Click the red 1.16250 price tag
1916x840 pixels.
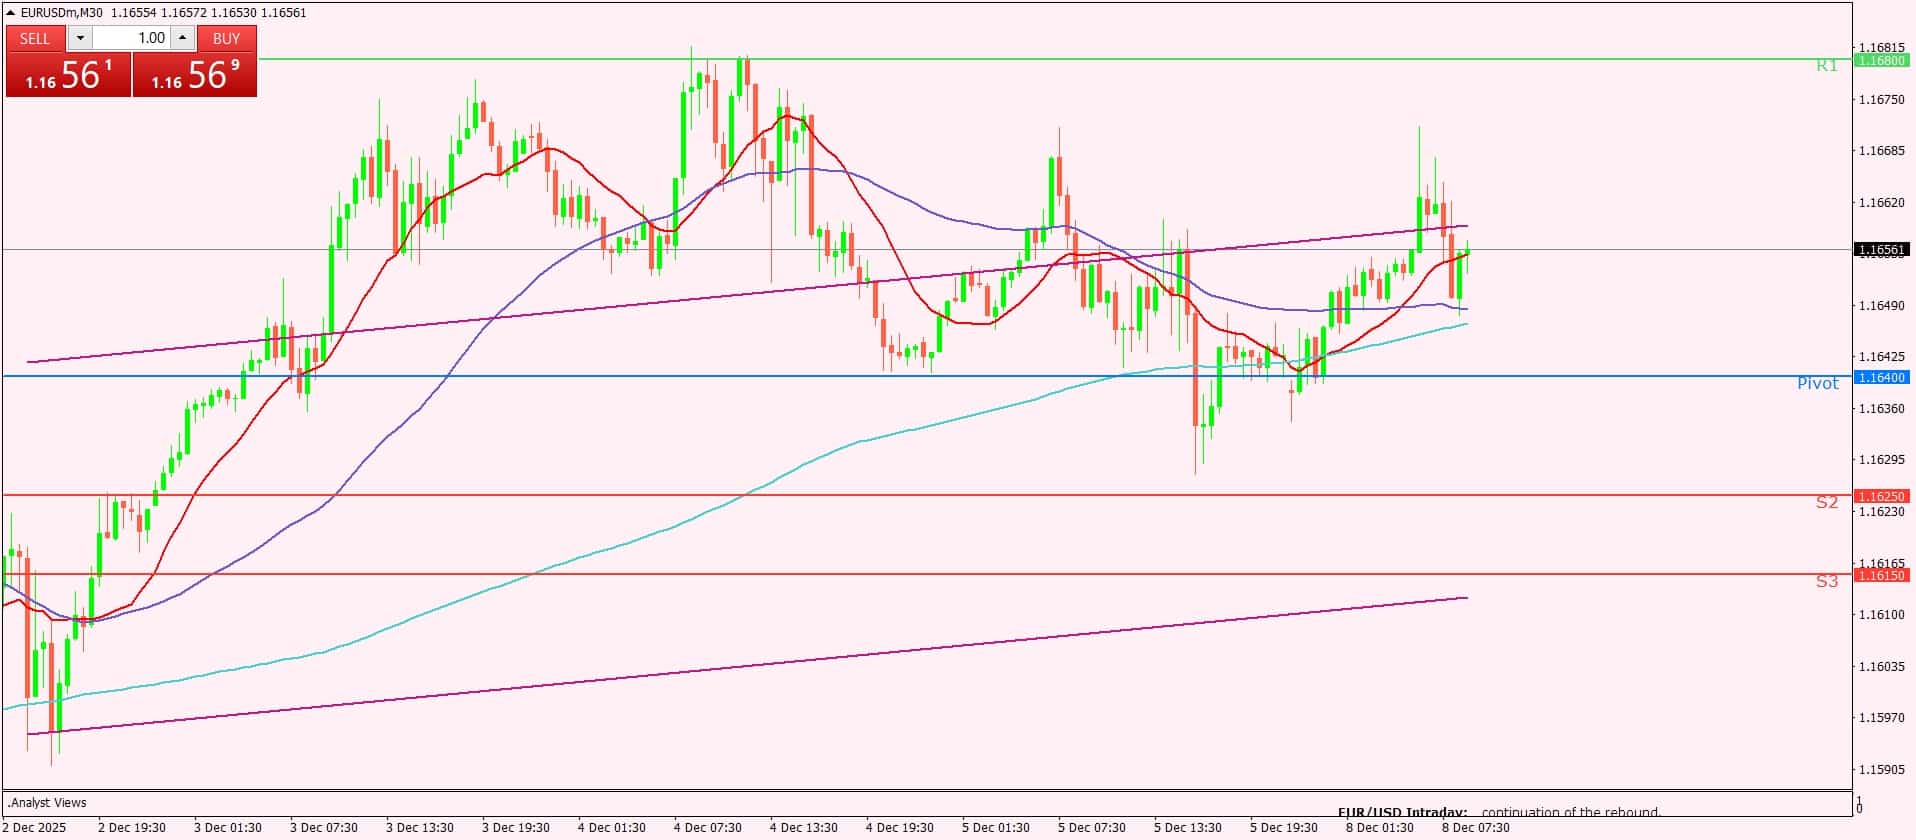[x=1881, y=496]
